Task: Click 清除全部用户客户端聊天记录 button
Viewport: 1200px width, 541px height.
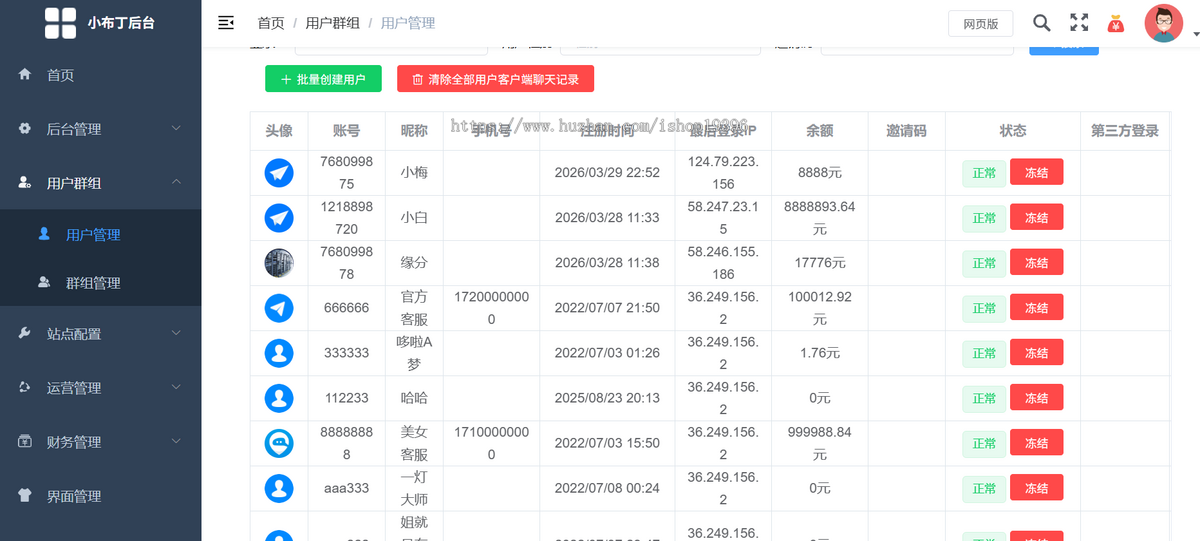Action: tap(495, 79)
